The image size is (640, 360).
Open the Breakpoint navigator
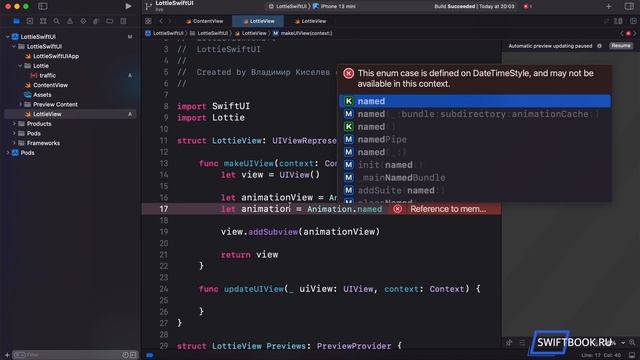click(x=109, y=21)
